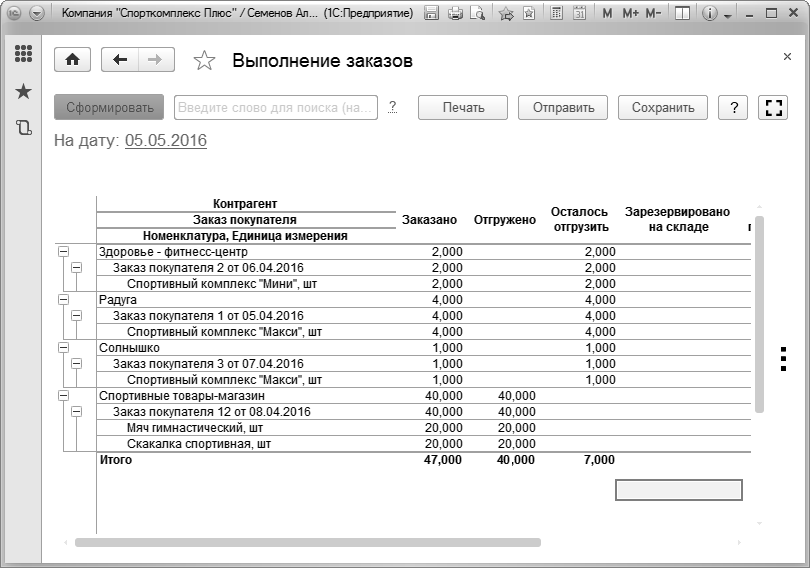Open History scroll icon in sidebar

point(23,127)
